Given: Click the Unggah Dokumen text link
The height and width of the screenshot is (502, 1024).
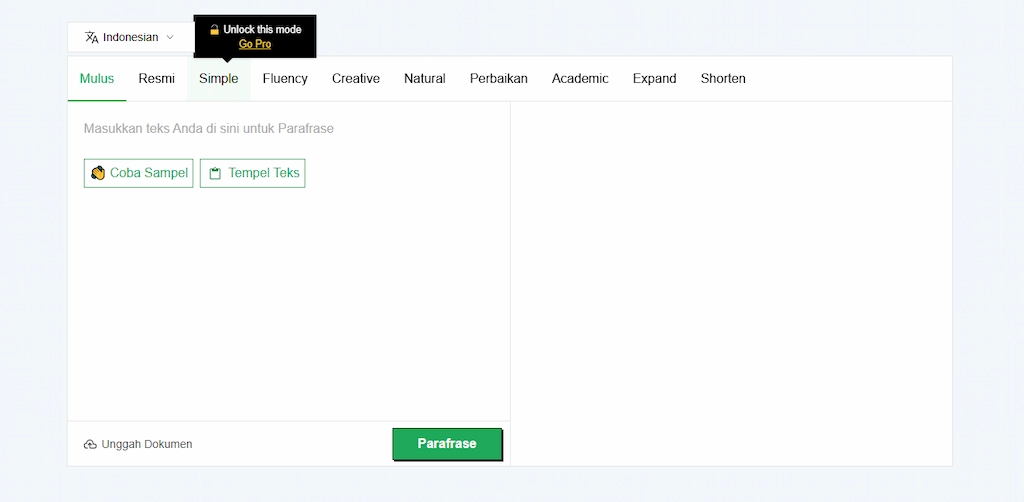Looking at the screenshot, I should [147, 444].
